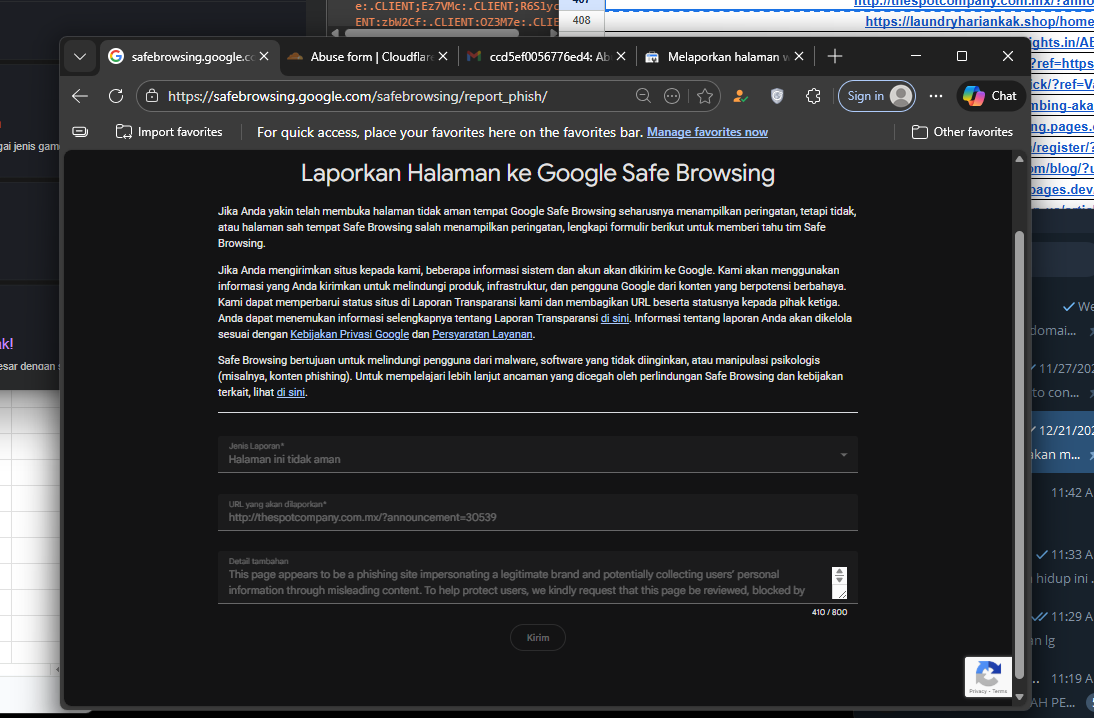
Task: Open the 'di sini' link after 'terkait, lihat'
Action: click(291, 392)
